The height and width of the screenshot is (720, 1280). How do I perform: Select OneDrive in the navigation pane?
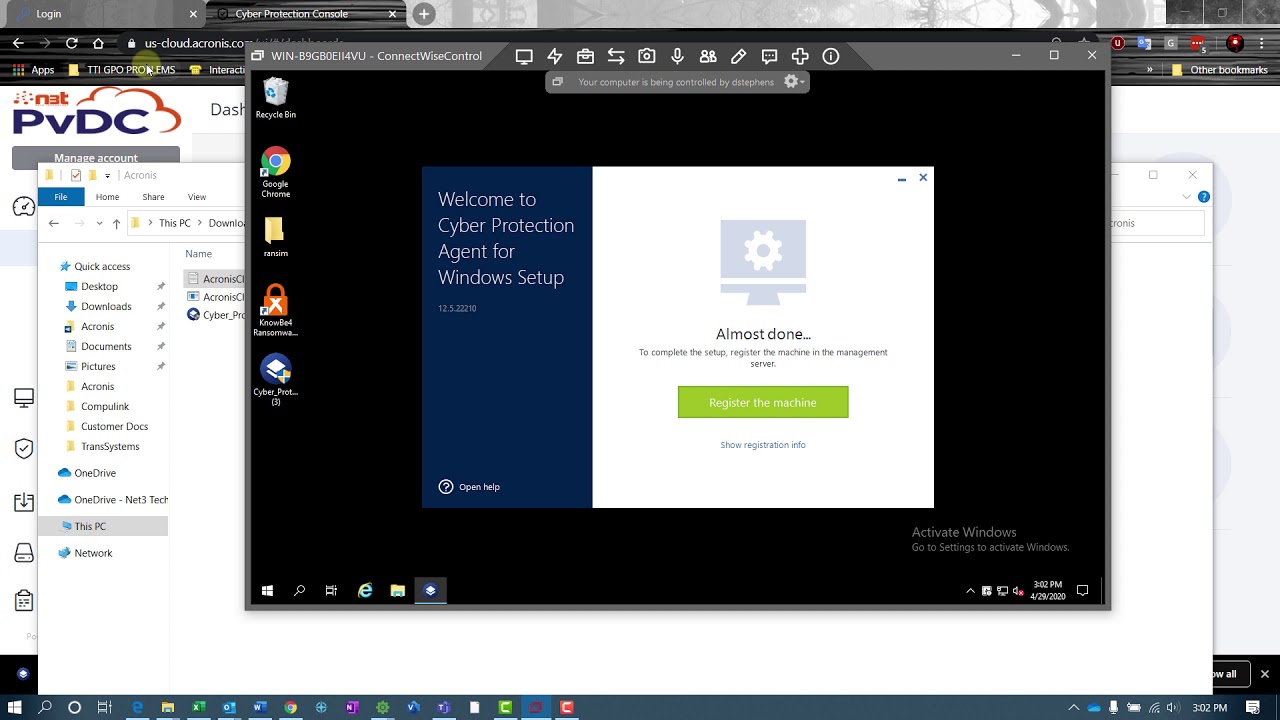click(95, 473)
